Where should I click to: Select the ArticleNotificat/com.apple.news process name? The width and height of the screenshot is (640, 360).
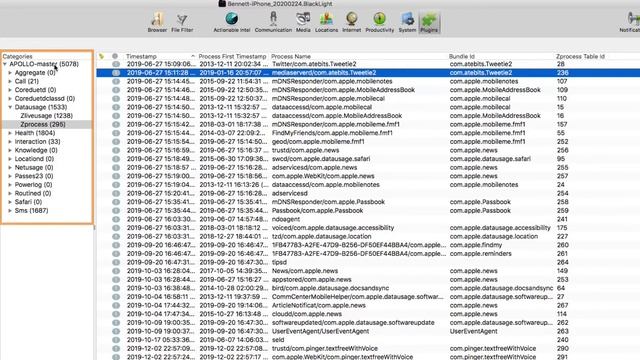[x=318, y=306]
